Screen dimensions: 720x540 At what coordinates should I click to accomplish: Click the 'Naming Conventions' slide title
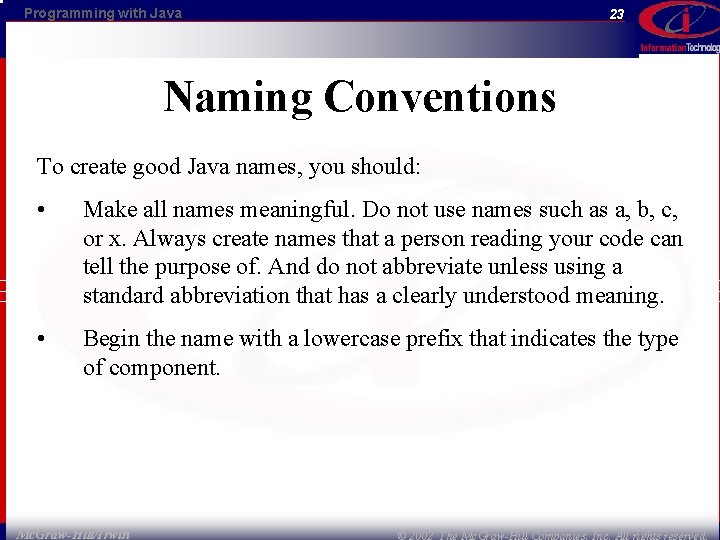360,97
